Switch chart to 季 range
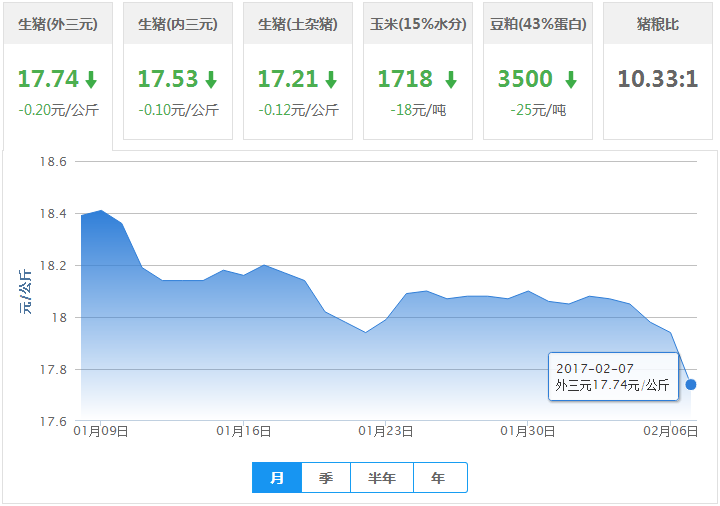 (x=326, y=478)
